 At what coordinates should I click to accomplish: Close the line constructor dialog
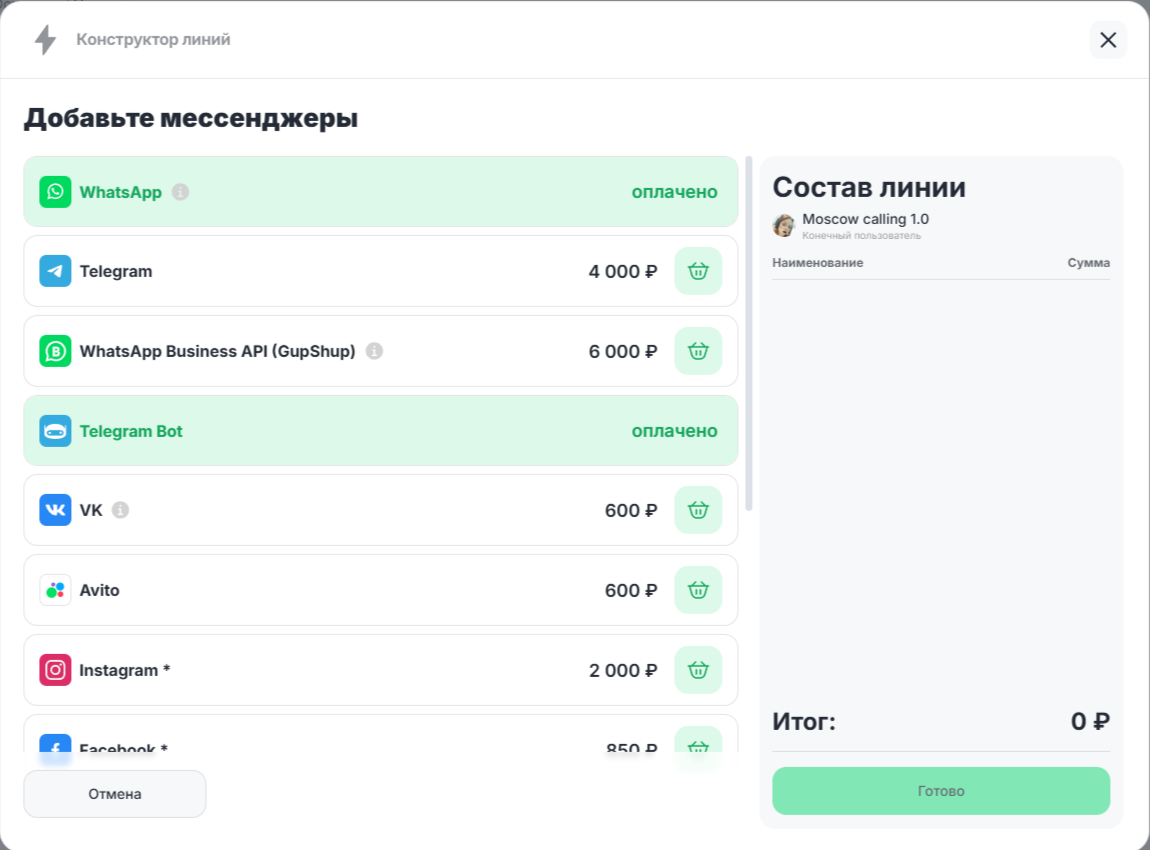click(x=1108, y=40)
